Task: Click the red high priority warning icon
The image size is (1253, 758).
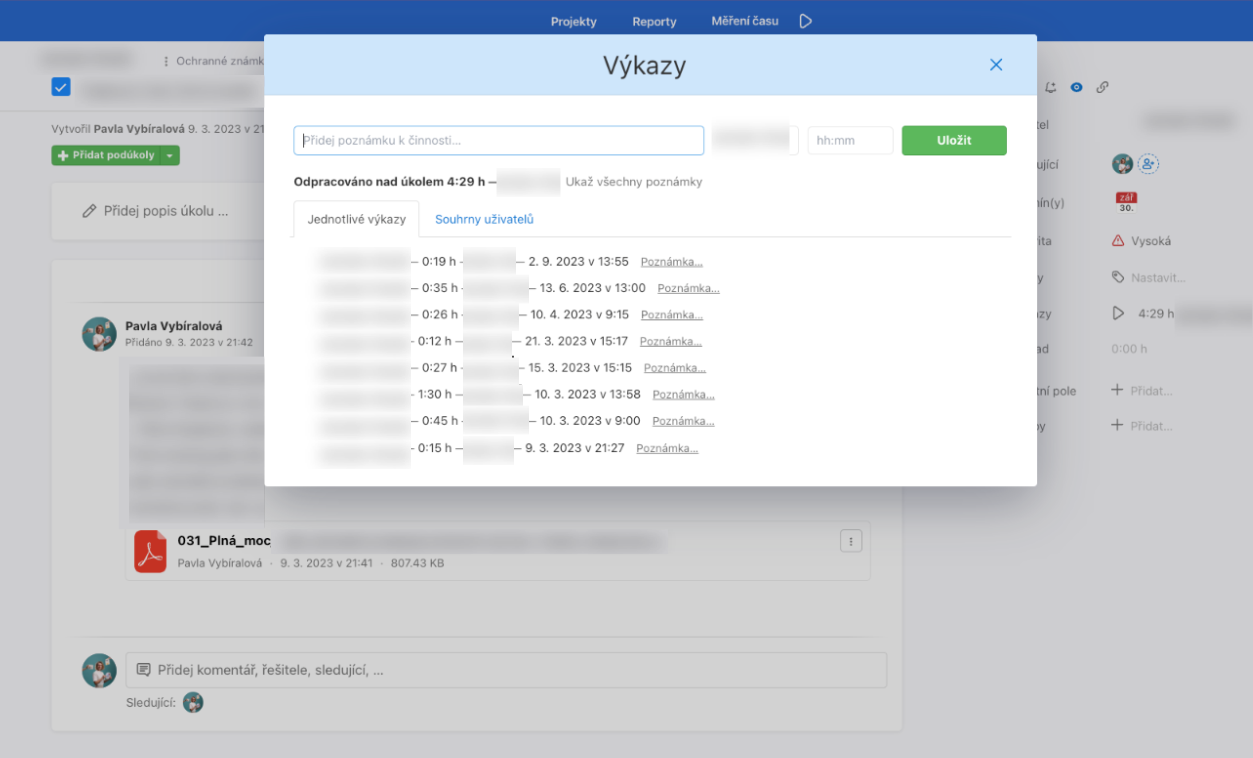Action: 1117,241
